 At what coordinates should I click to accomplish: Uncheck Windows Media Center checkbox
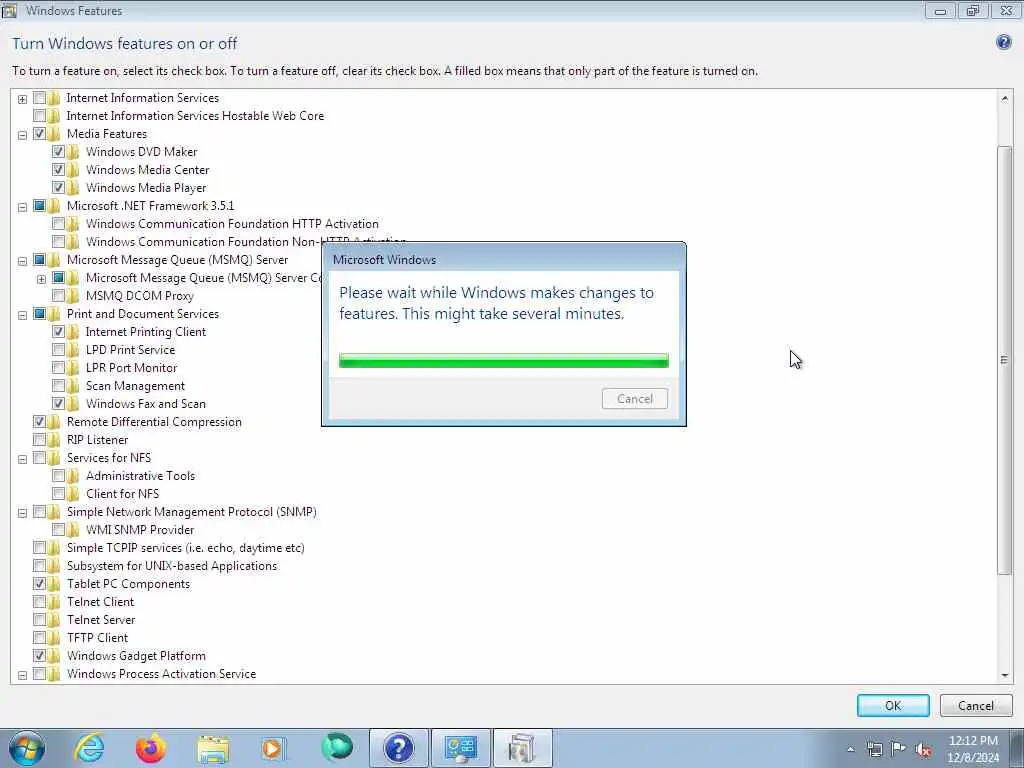58,170
